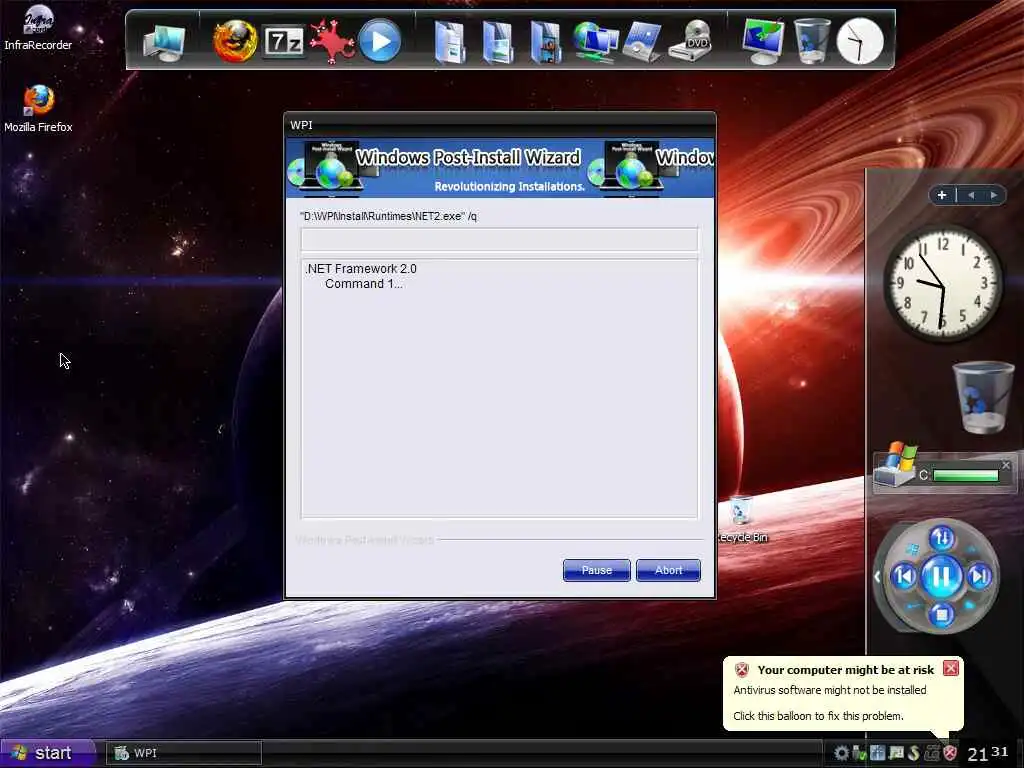Open InfraRecorder desktop shortcut
The height and width of the screenshot is (768, 1024).
(x=39, y=27)
